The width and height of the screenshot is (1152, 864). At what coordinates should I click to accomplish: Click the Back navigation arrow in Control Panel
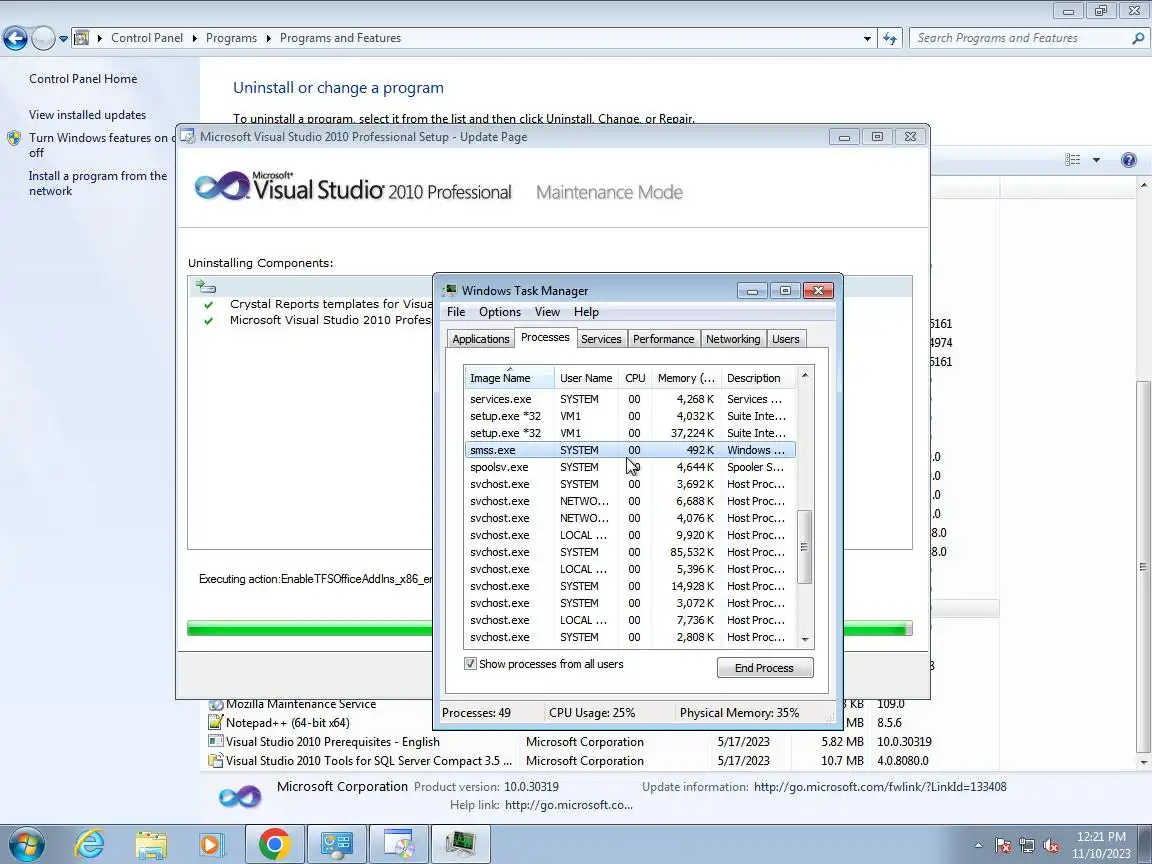tap(15, 38)
